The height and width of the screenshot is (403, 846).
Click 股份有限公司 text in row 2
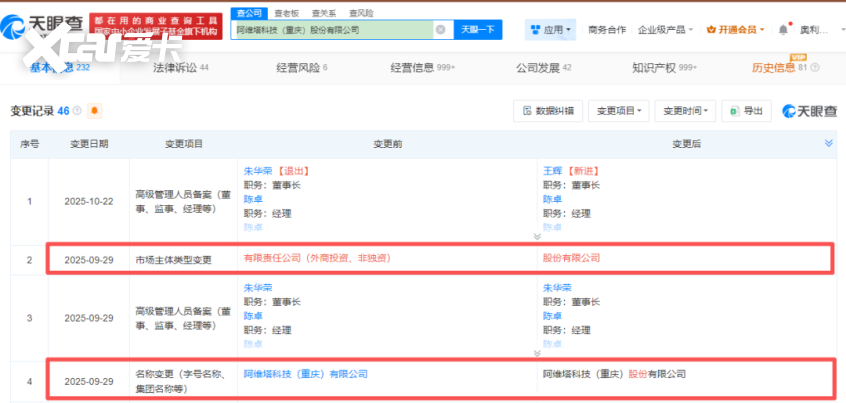[571, 258]
